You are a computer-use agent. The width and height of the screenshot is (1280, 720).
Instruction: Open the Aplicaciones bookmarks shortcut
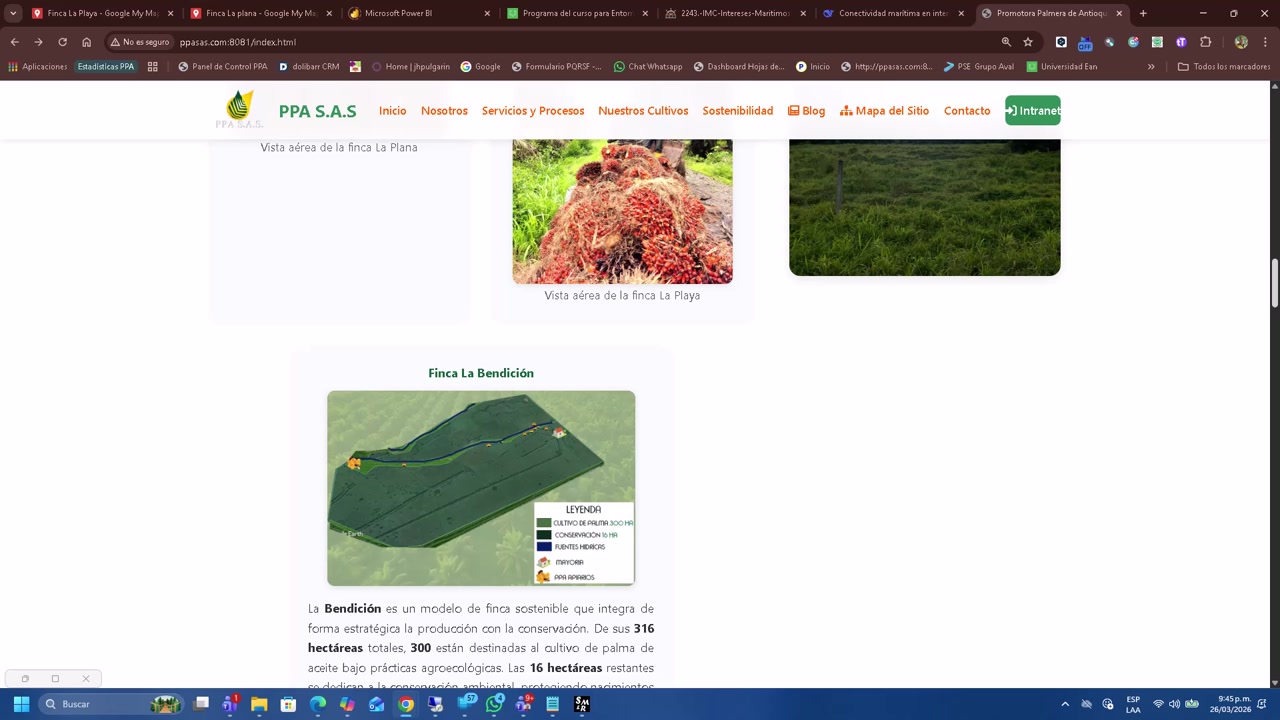(38, 67)
